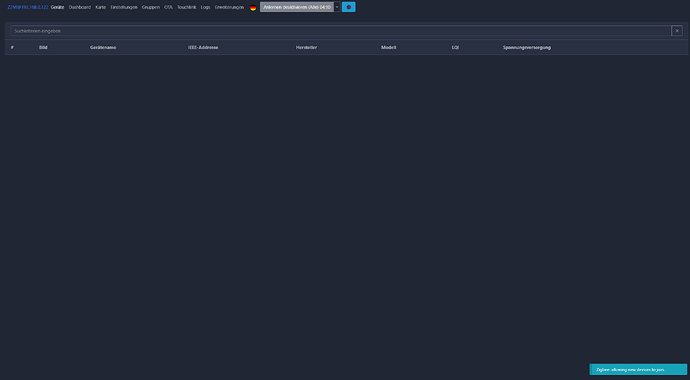Open the Erweiterungen page
690x380 pixels.
pos(229,7)
